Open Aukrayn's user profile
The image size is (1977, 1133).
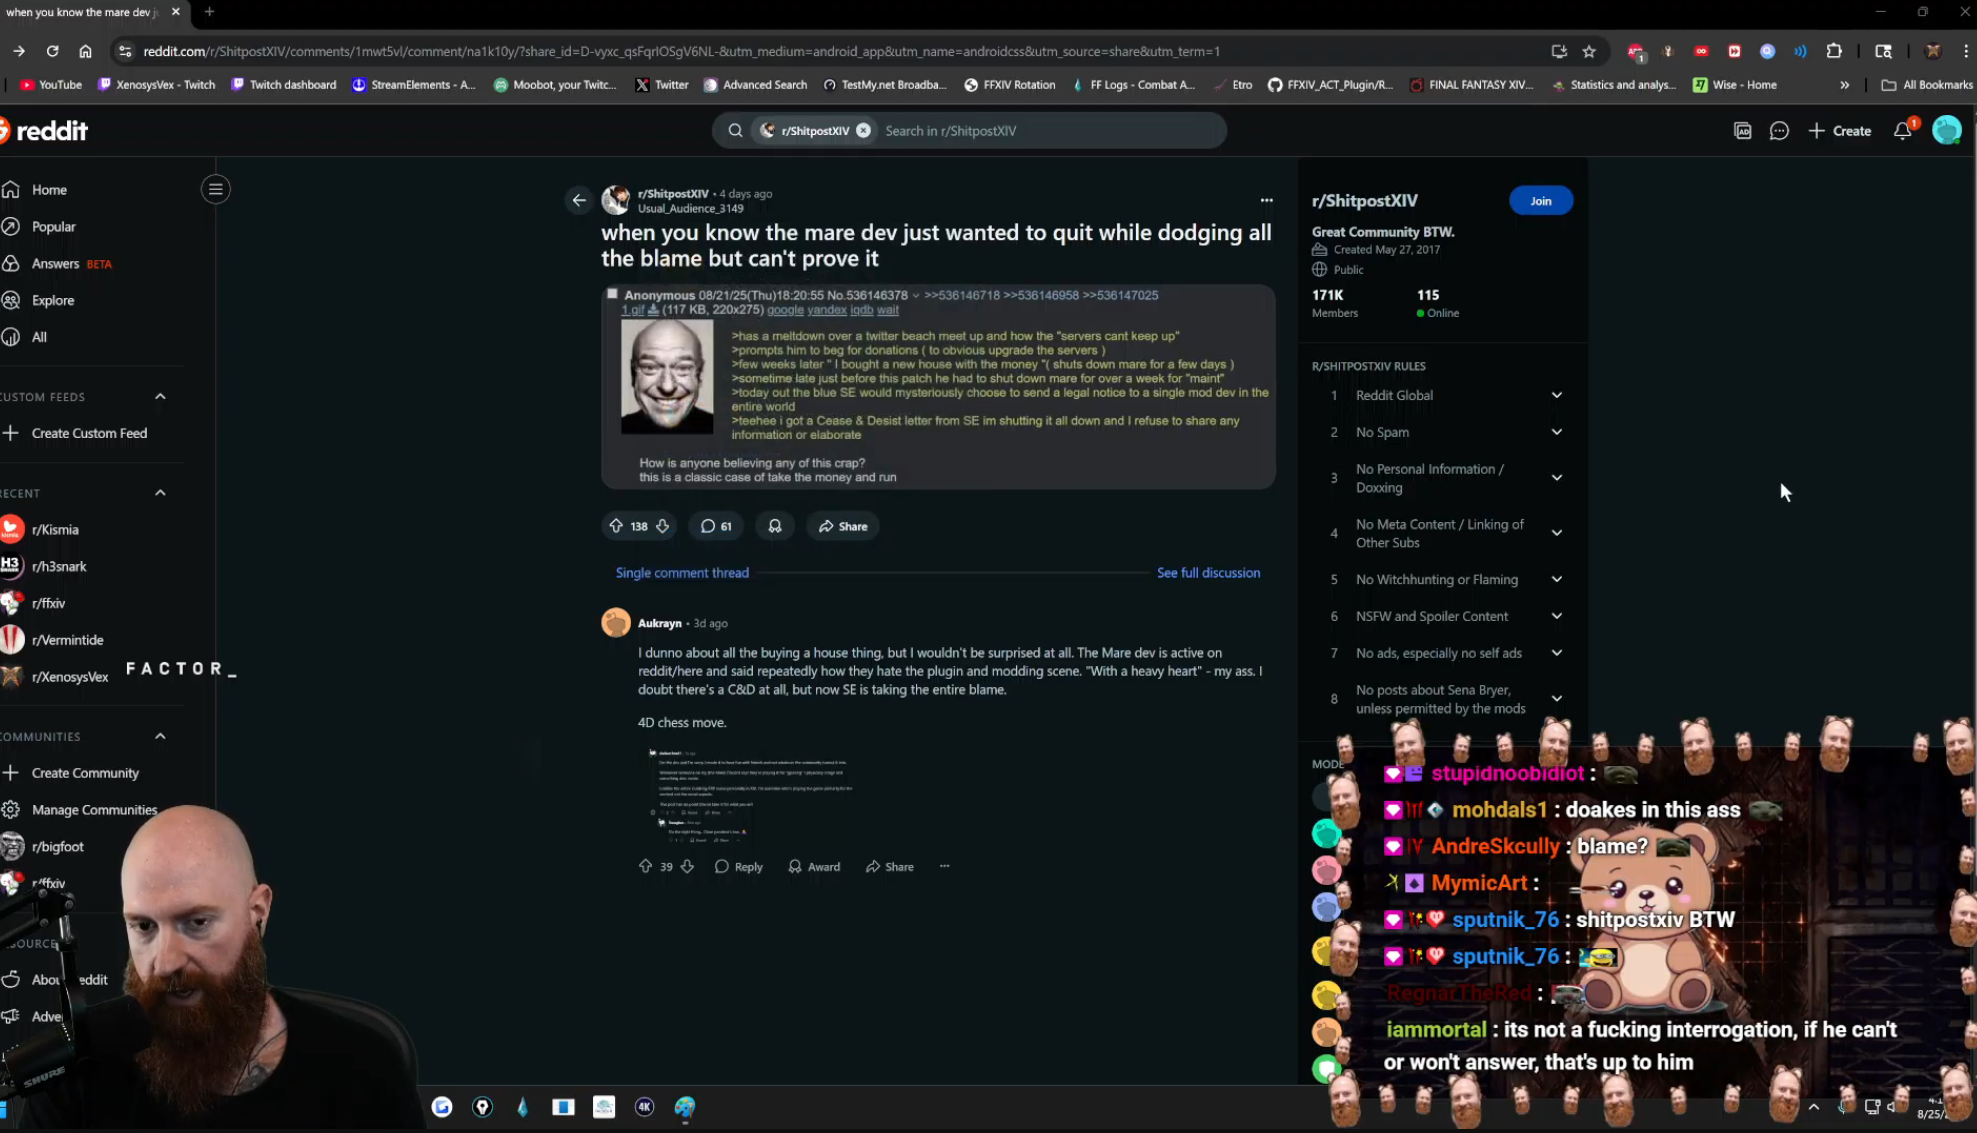(659, 623)
